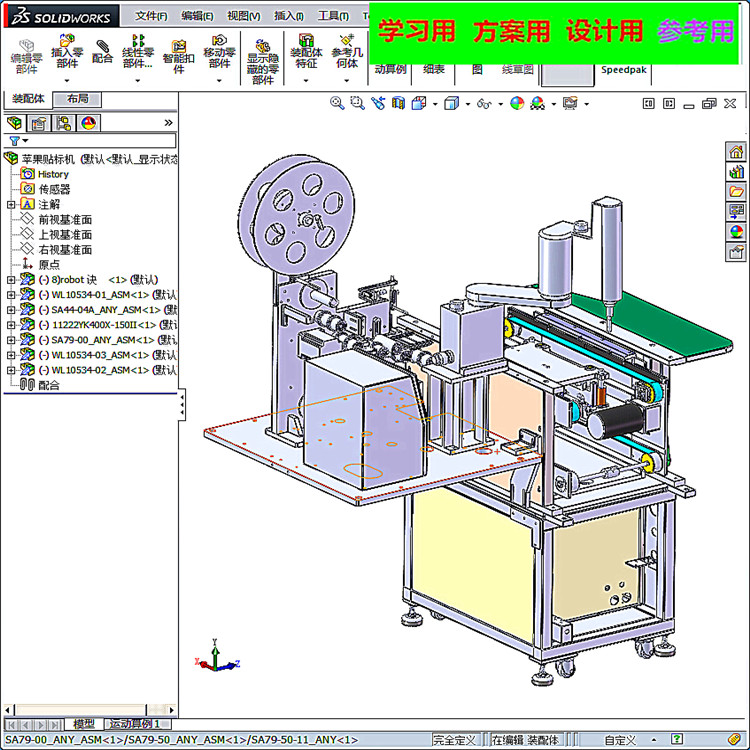Open dropdown arrow under Insert Components
Image resolution: width=750 pixels, height=750 pixels.
coord(67,80)
